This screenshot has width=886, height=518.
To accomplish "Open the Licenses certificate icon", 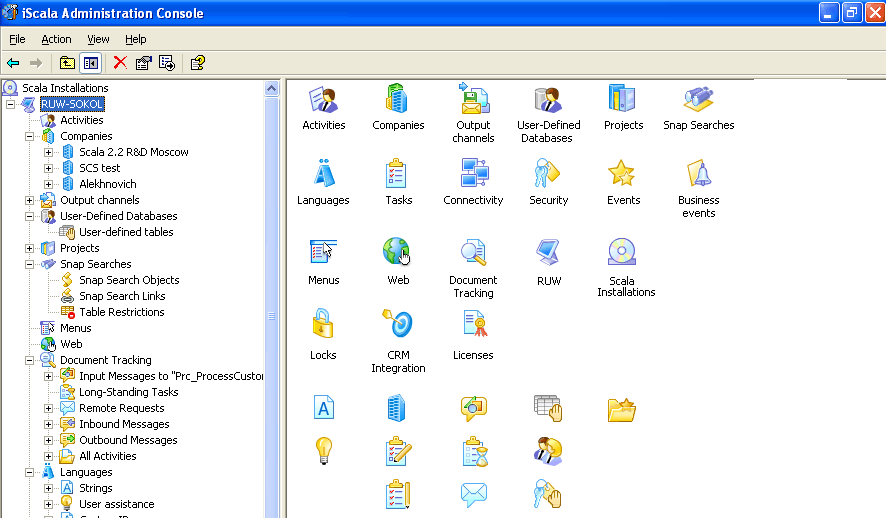I will click(x=475, y=323).
